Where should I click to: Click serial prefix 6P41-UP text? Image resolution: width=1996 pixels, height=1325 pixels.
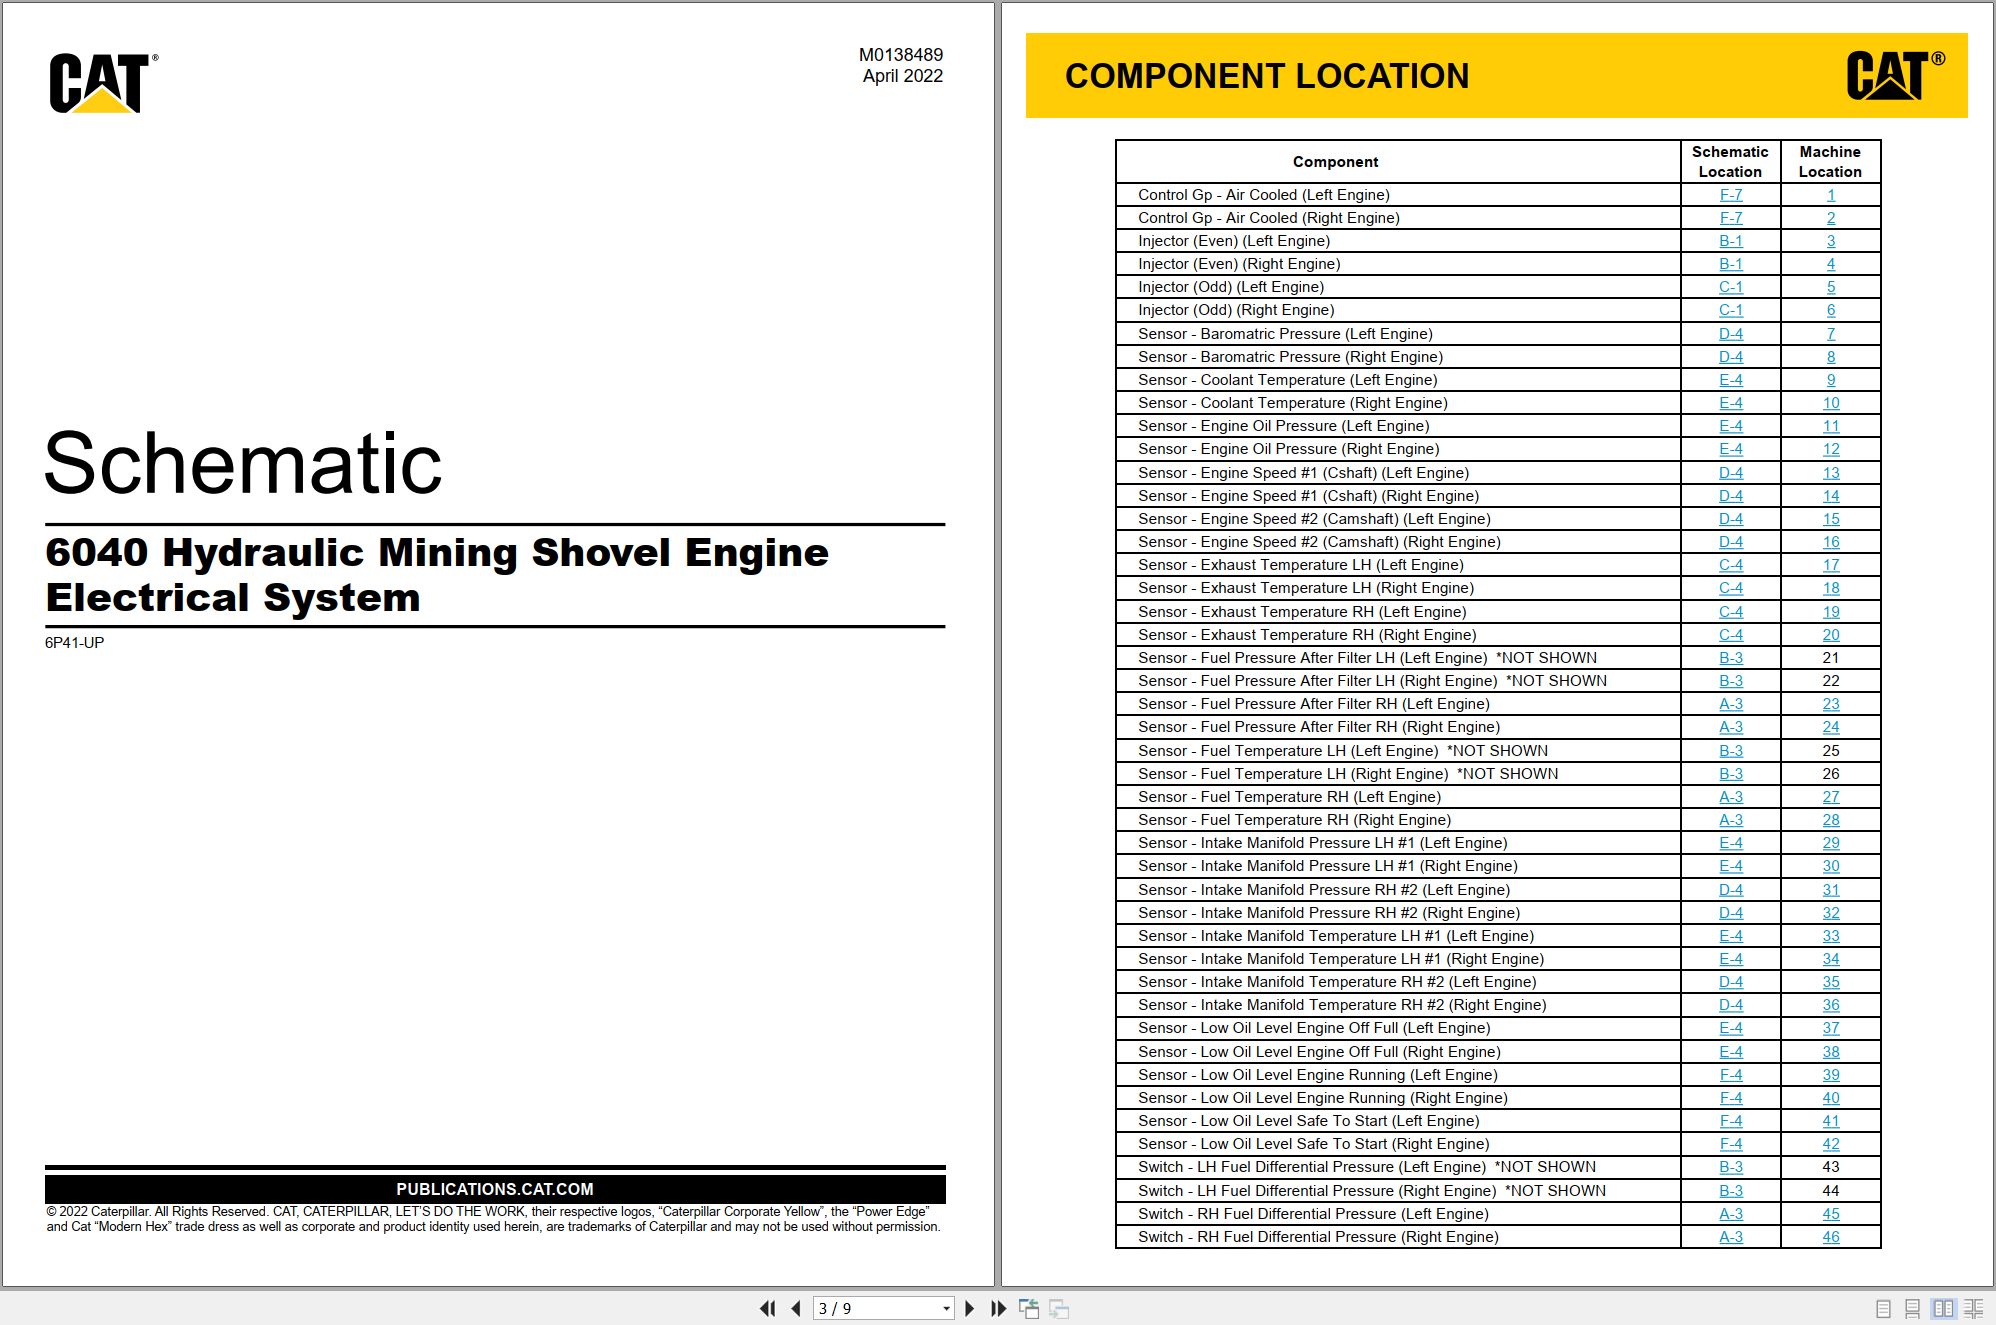point(74,643)
